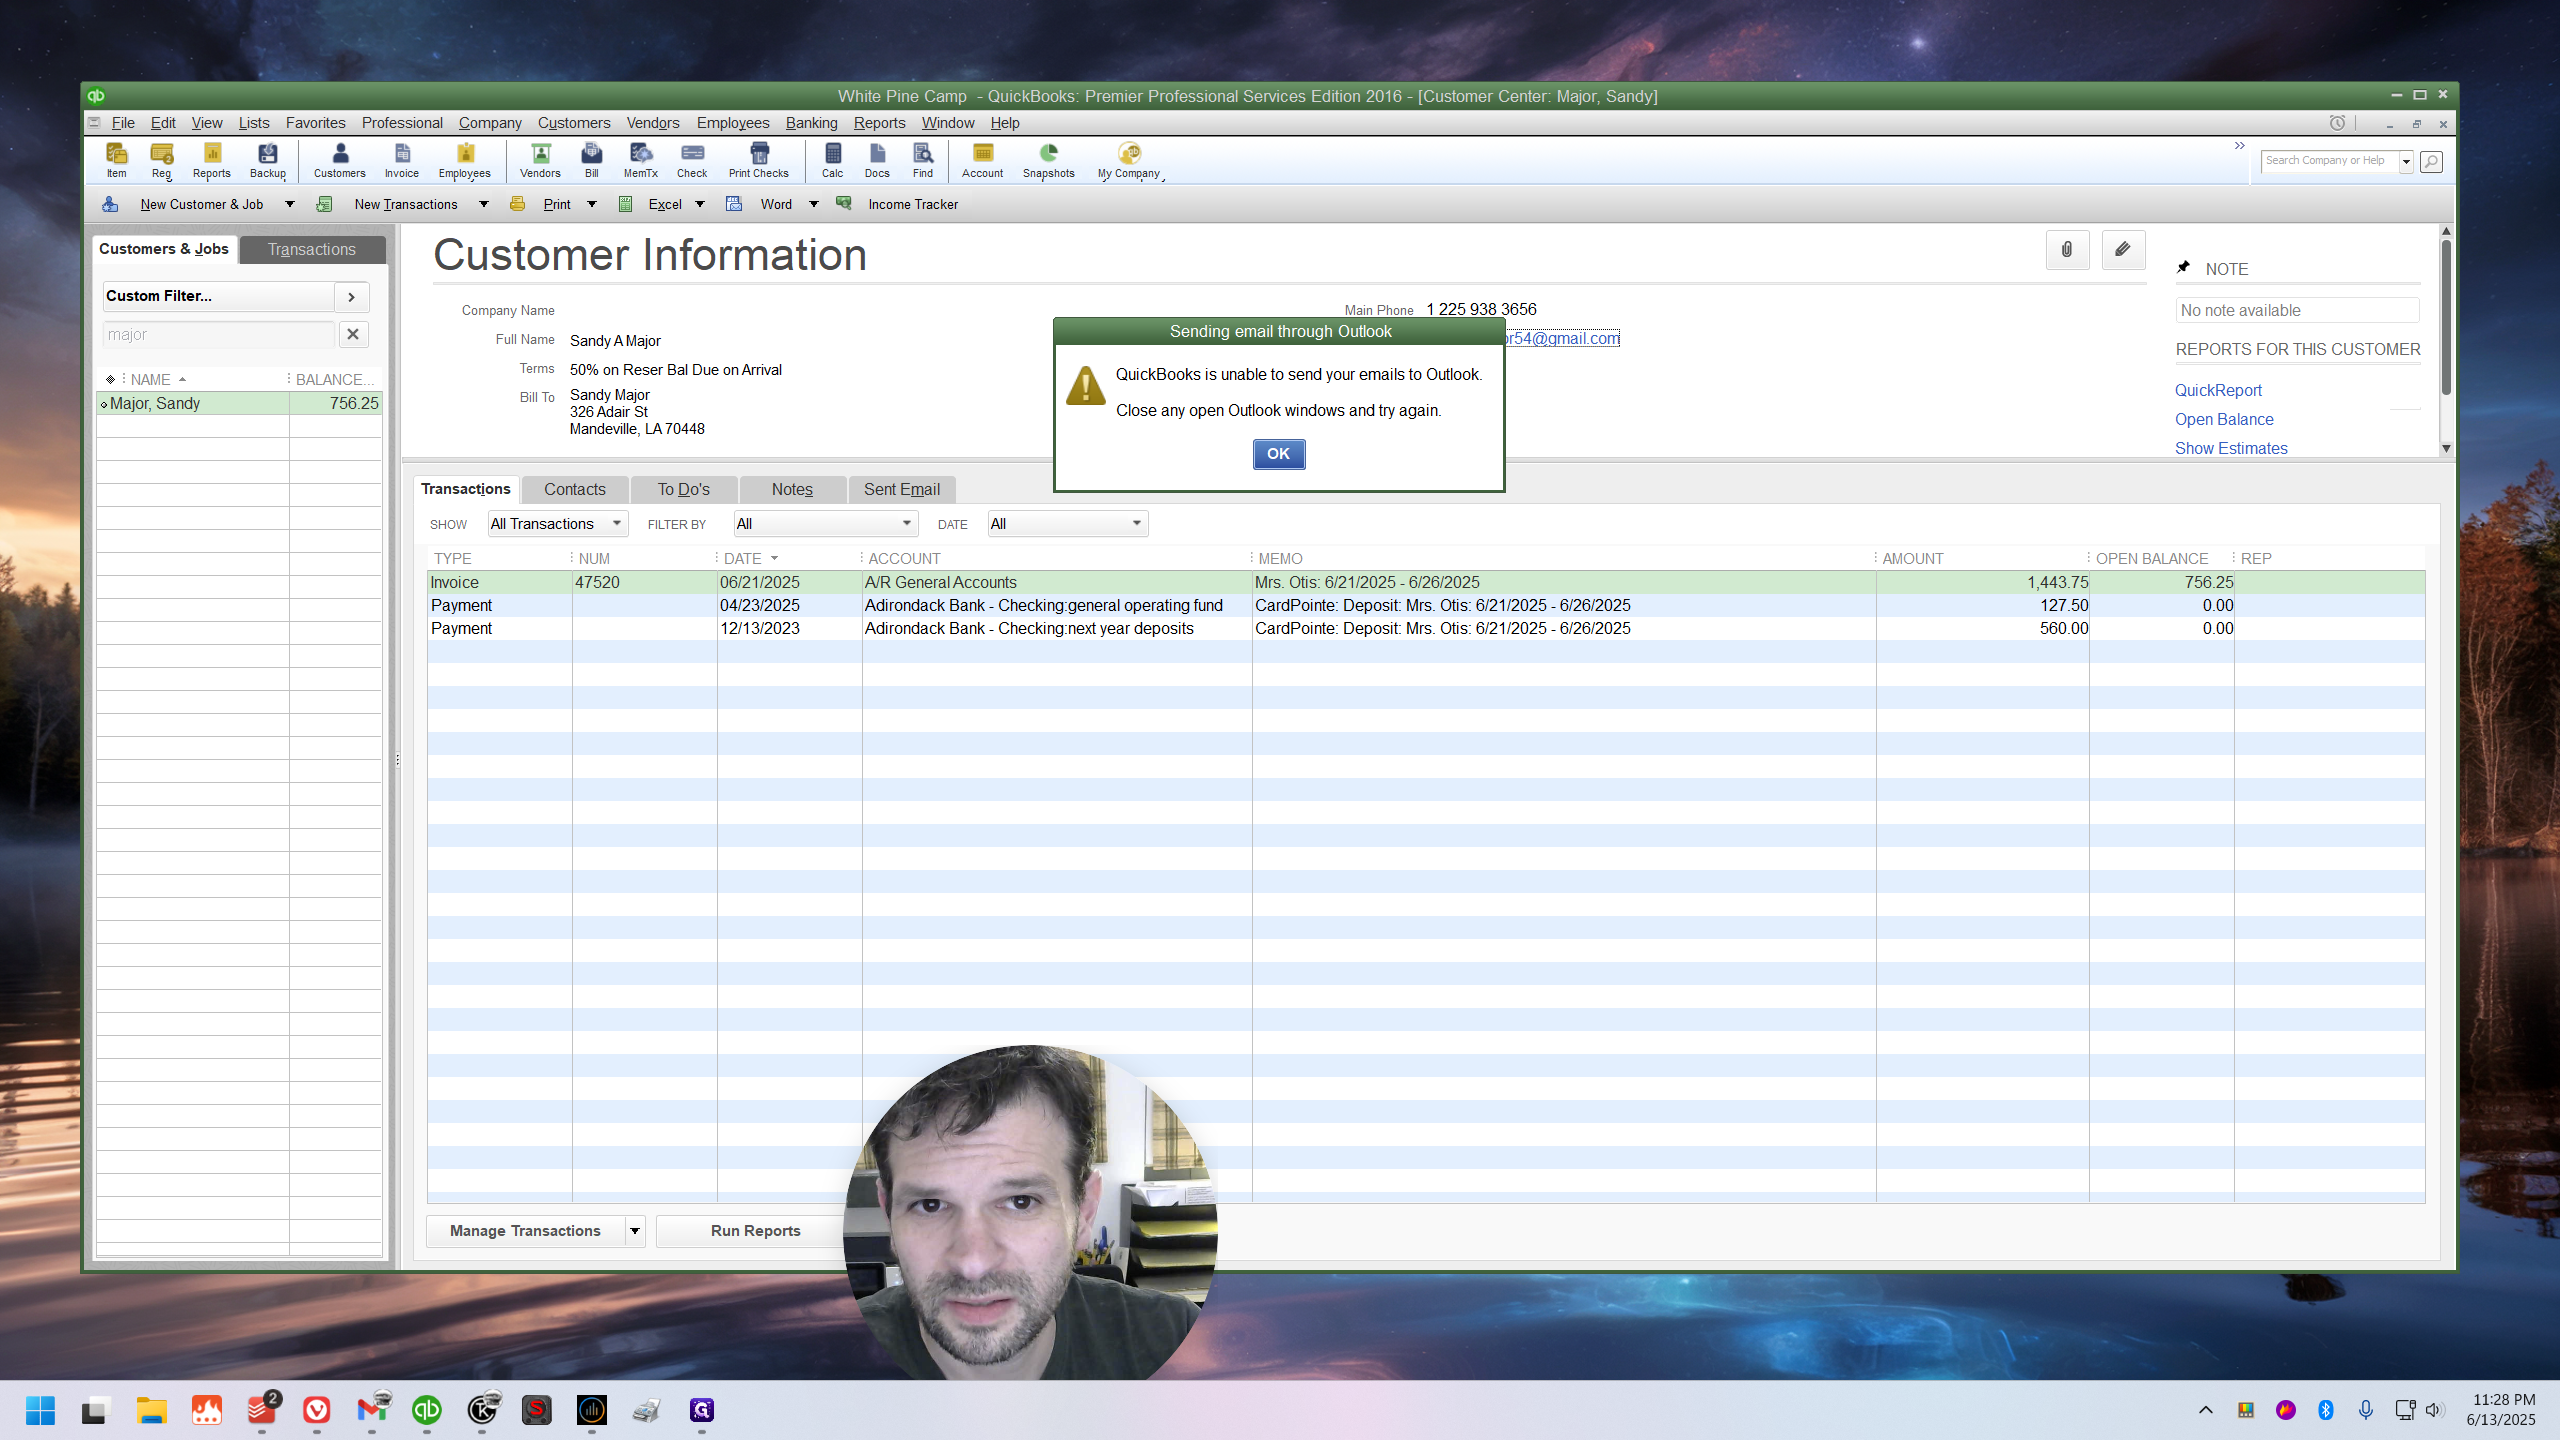Open the Docs icon

[877, 160]
